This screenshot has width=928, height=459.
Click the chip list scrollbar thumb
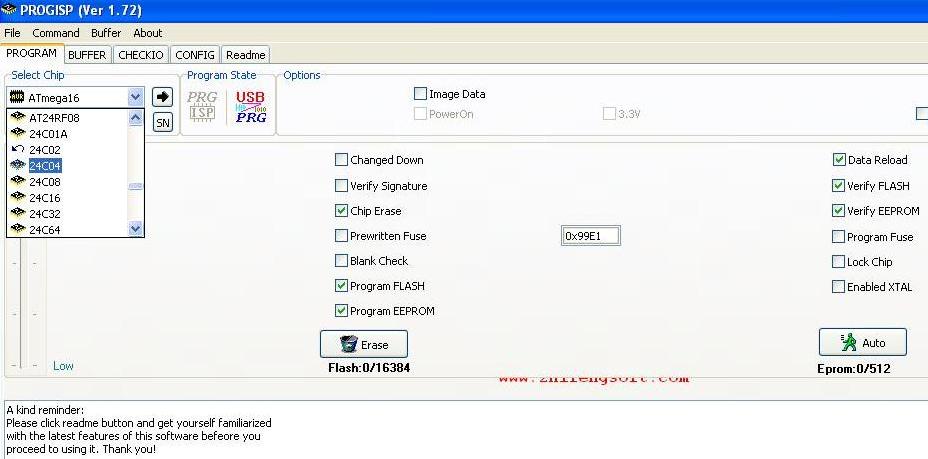[136, 186]
